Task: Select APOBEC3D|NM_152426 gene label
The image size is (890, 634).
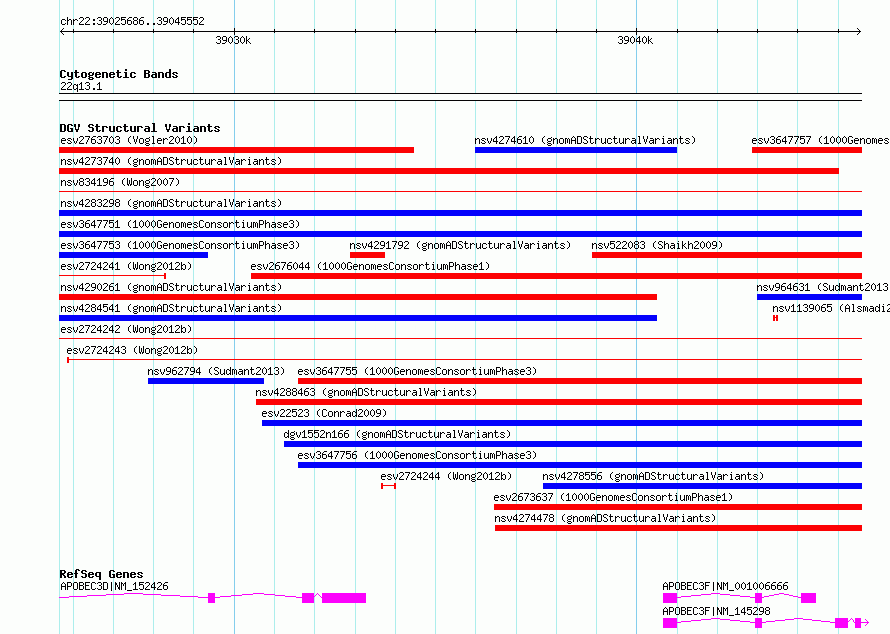Action: (114, 586)
